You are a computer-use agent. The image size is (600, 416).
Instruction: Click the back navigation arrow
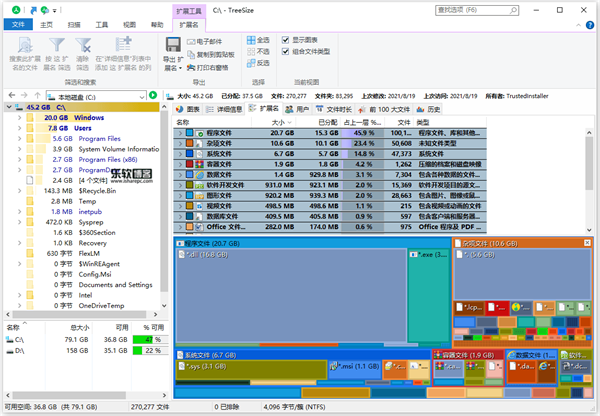(x=11, y=95)
